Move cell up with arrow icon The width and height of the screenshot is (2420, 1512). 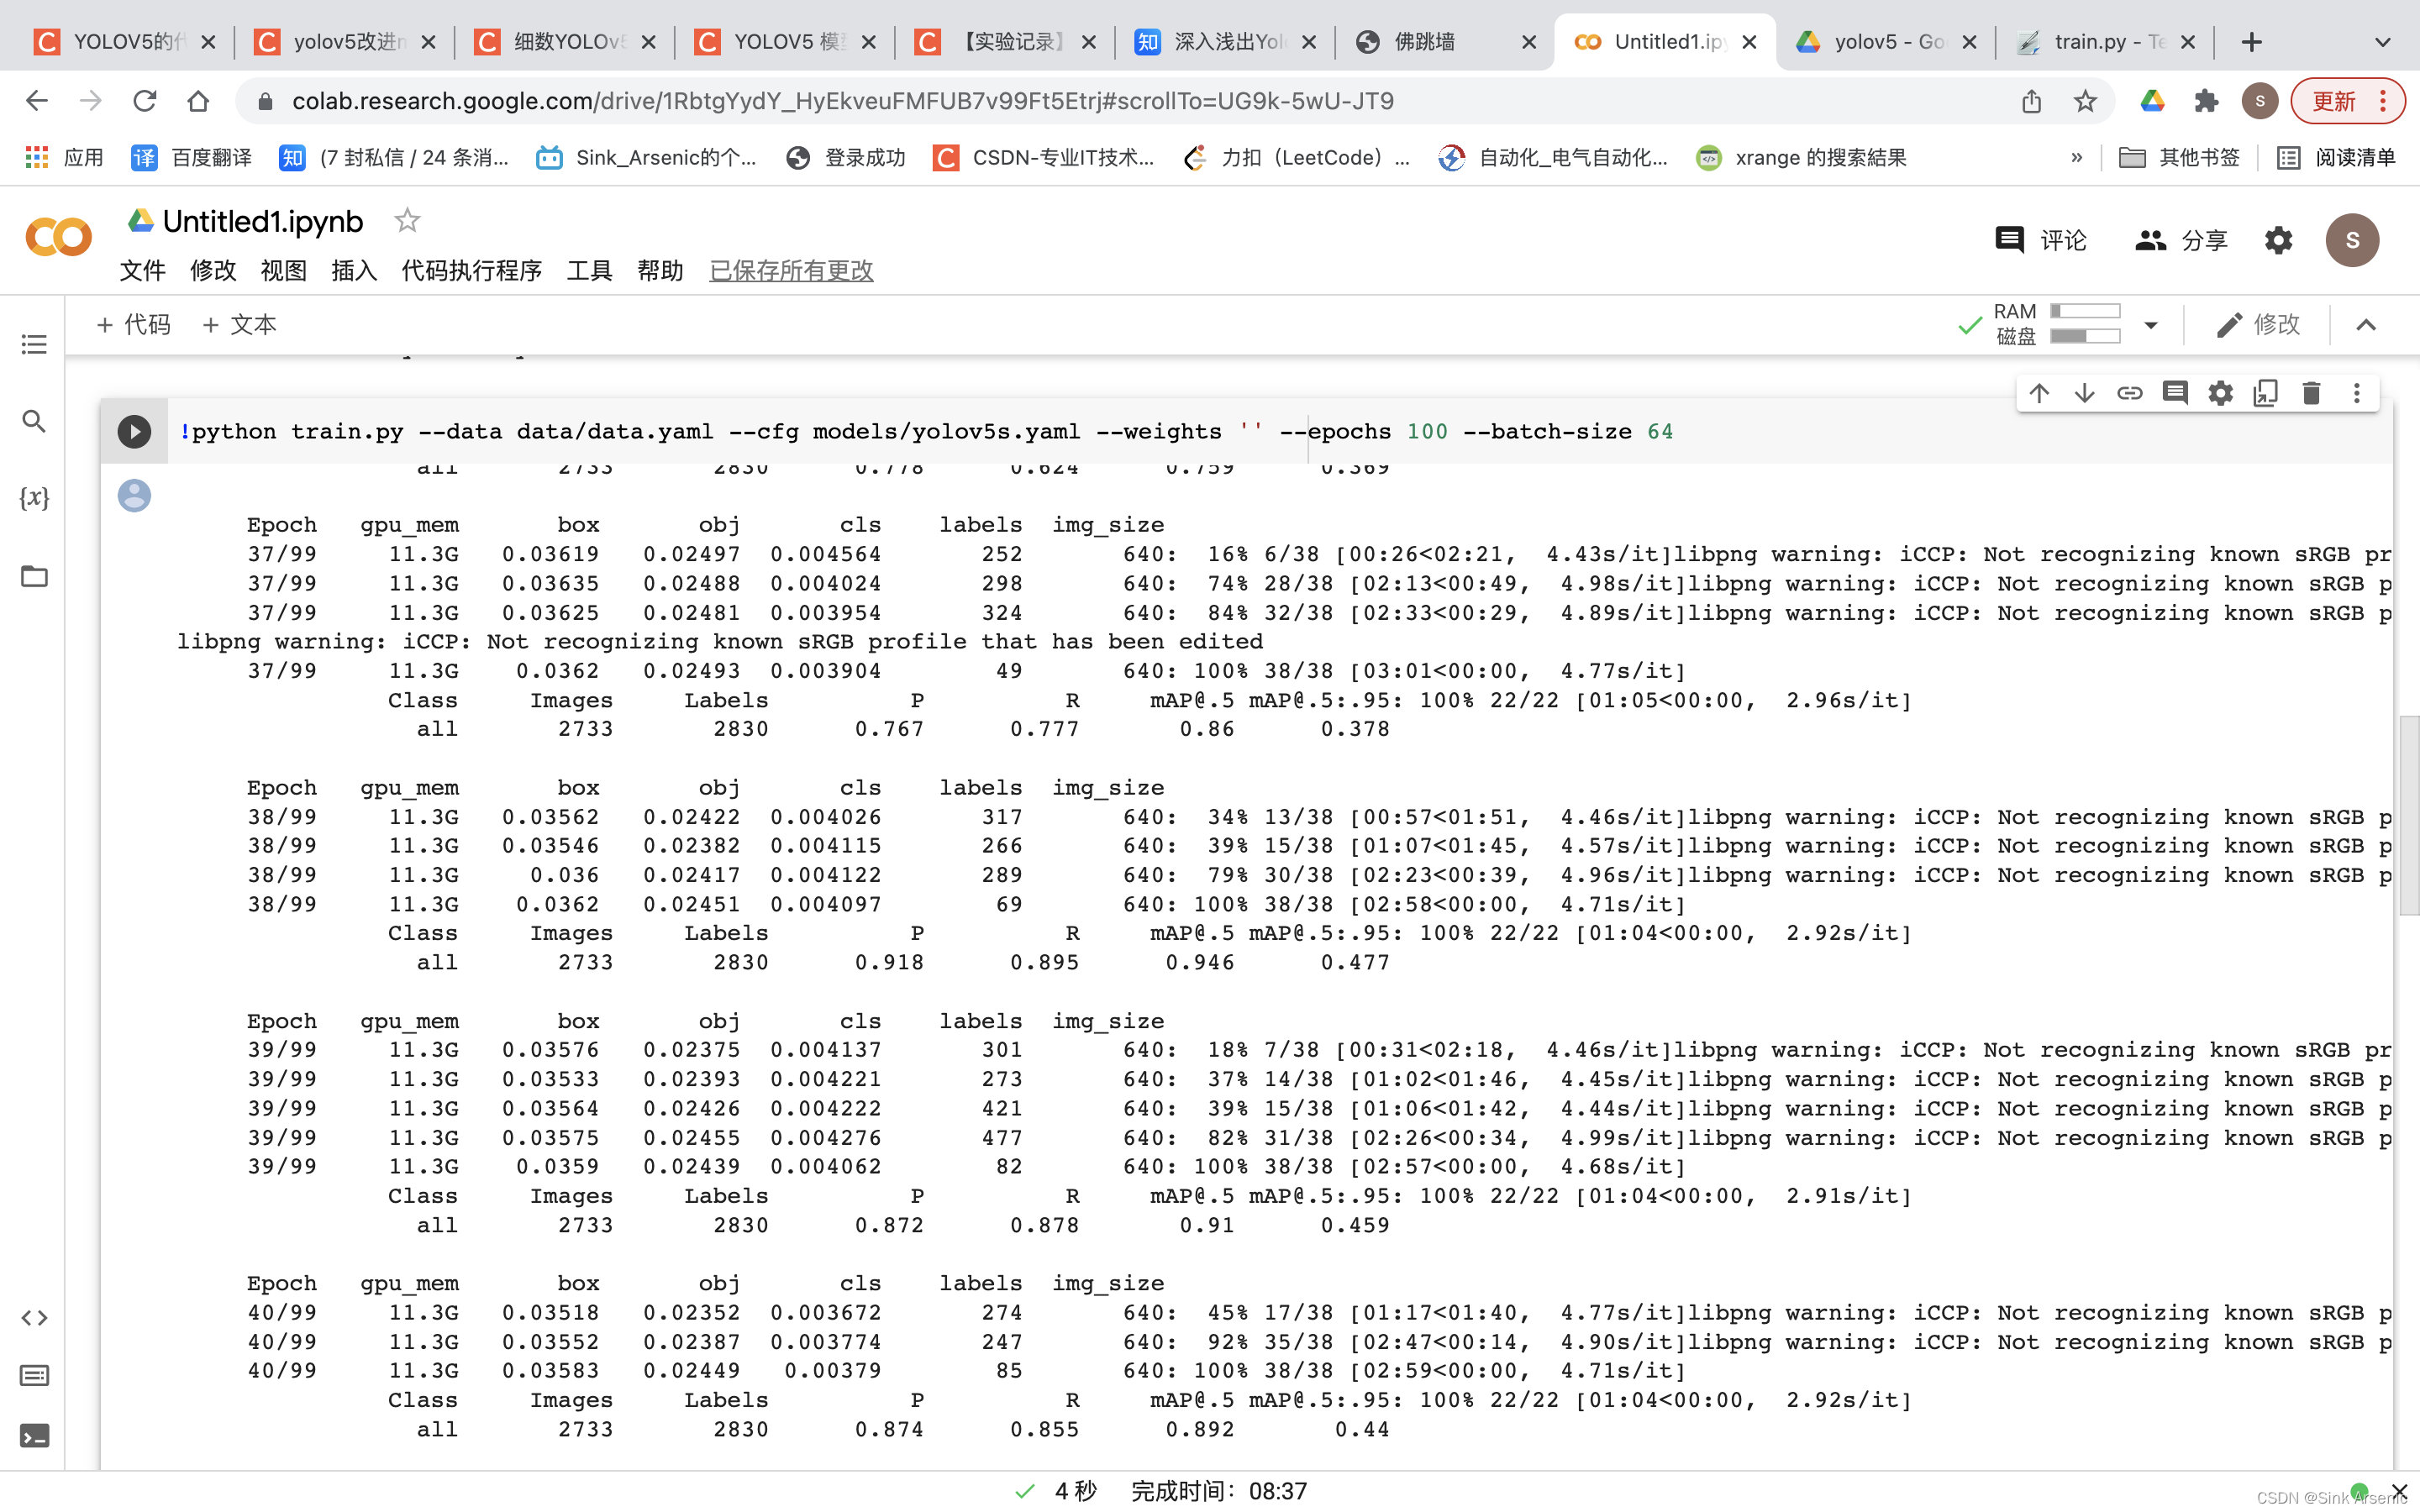(x=2039, y=393)
